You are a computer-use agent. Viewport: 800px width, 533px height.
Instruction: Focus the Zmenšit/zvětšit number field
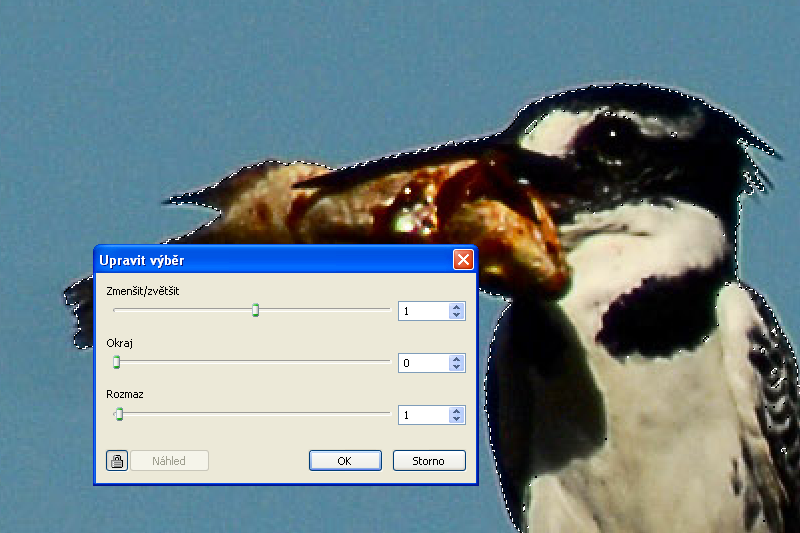coord(423,311)
